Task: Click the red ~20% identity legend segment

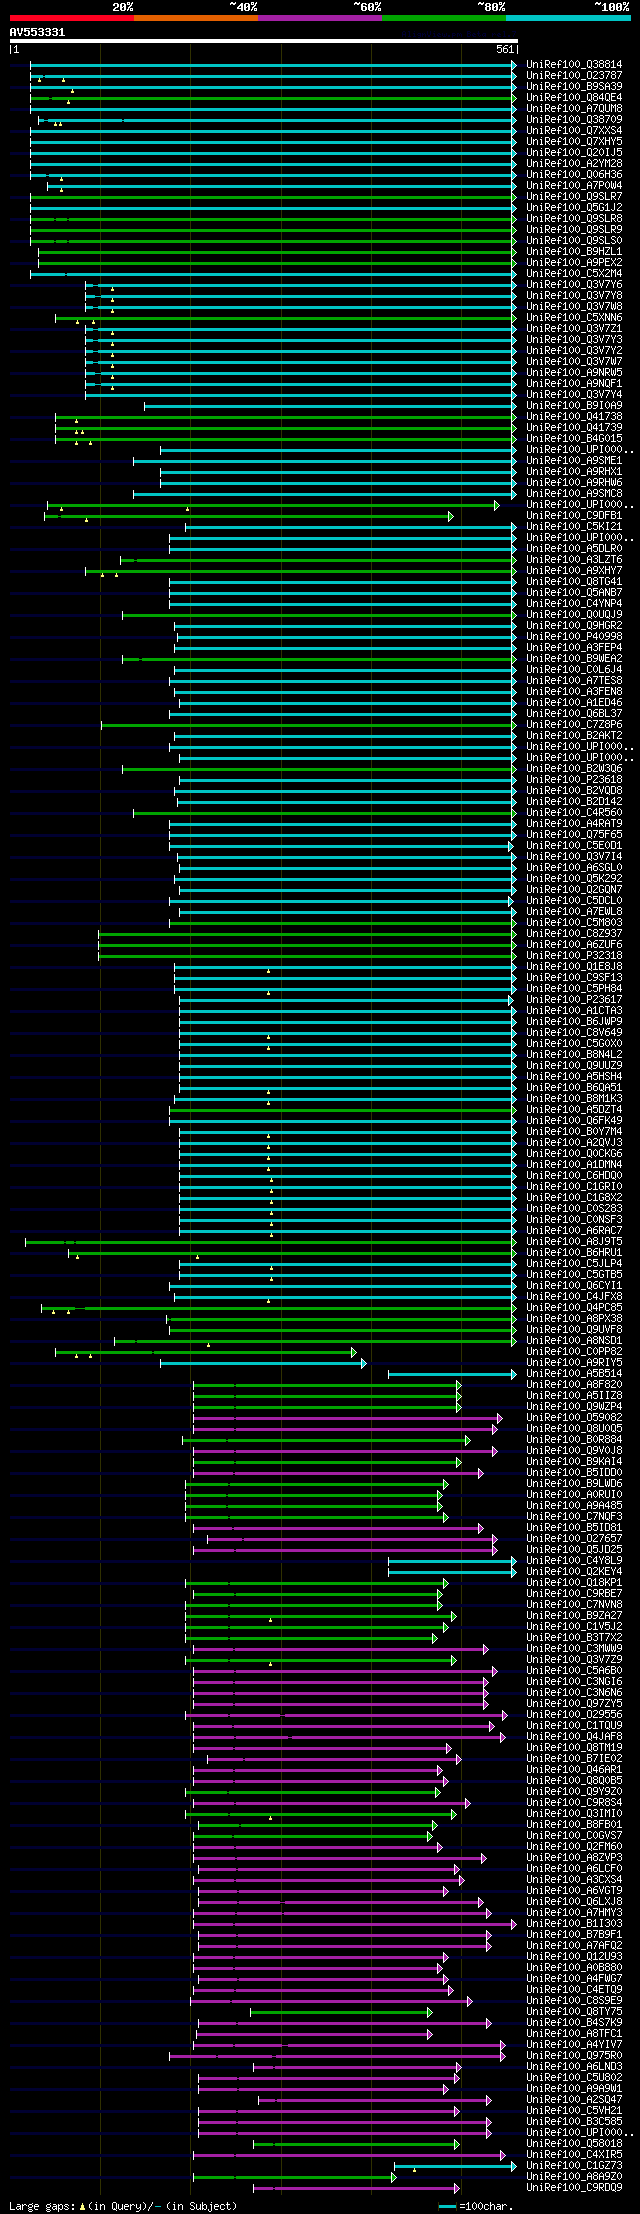Action: 72,17
